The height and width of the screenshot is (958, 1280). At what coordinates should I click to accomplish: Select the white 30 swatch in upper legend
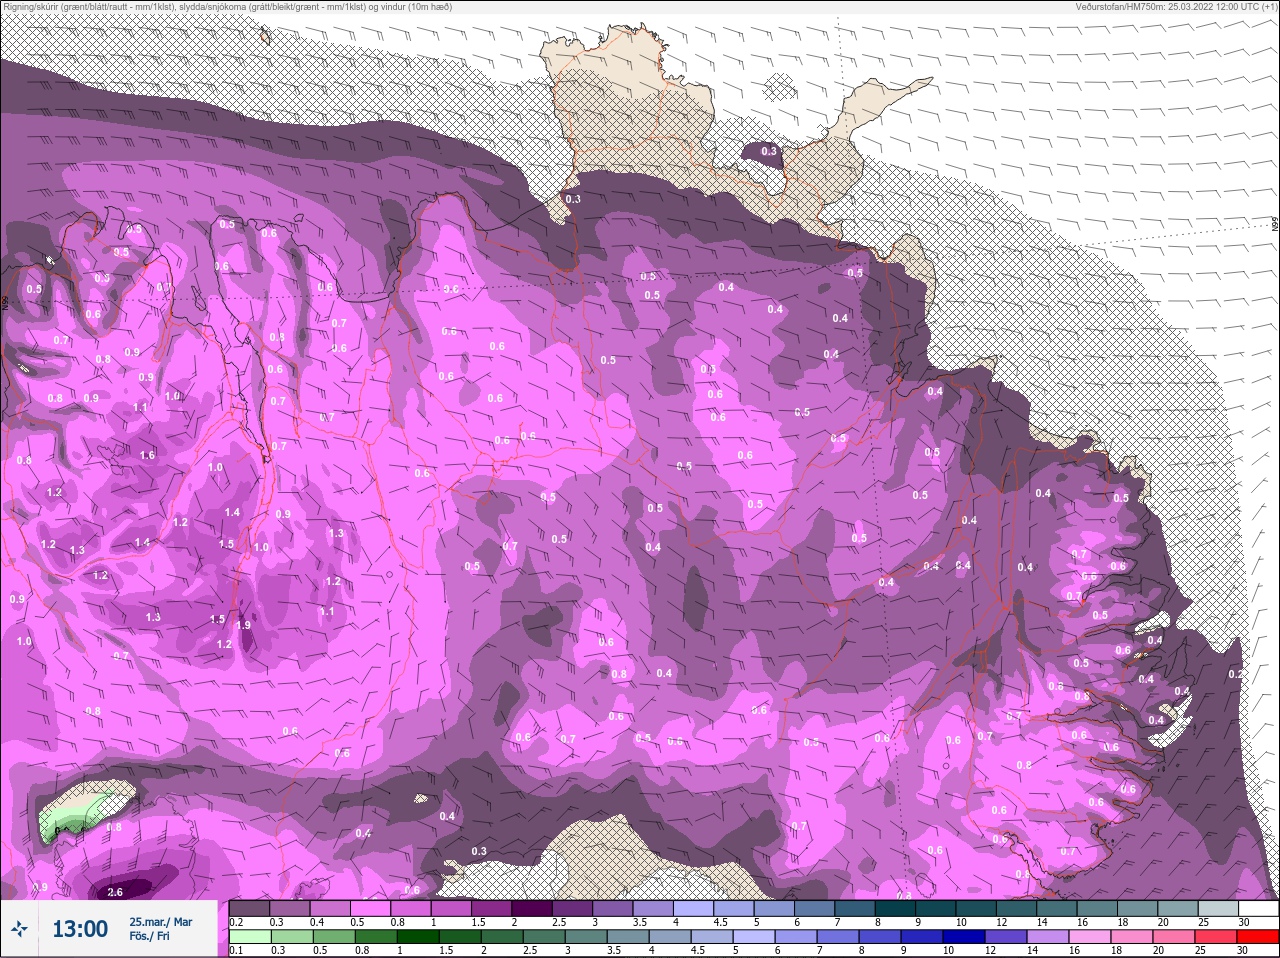pos(1257,908)
